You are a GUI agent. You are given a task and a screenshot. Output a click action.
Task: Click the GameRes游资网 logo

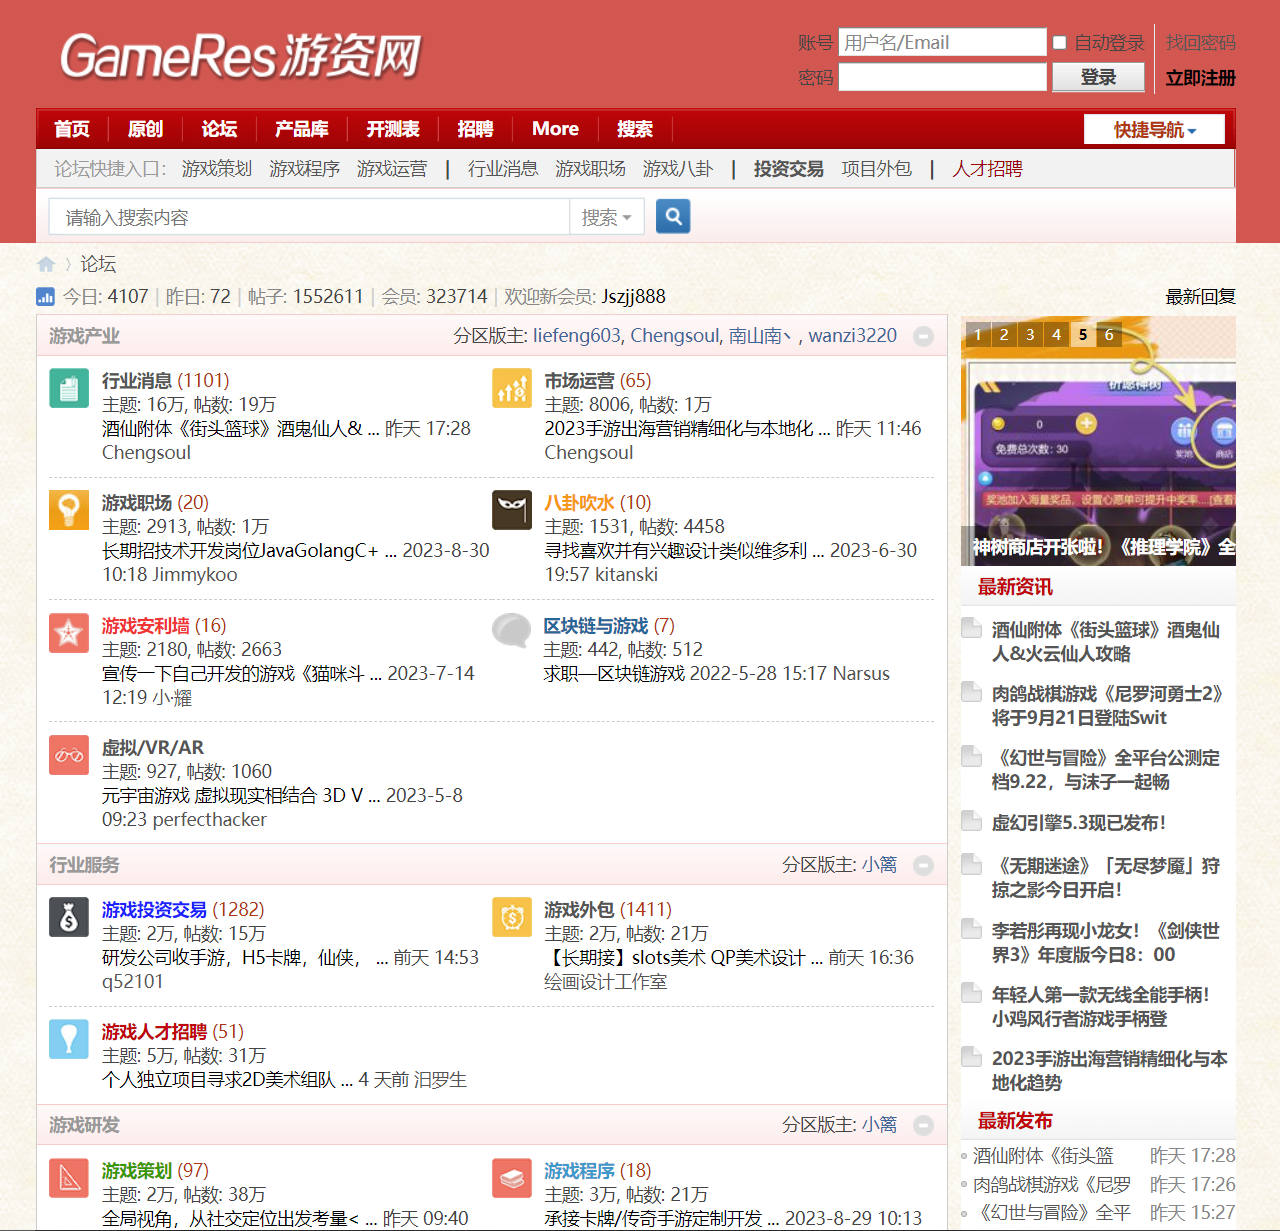(240, 56)
